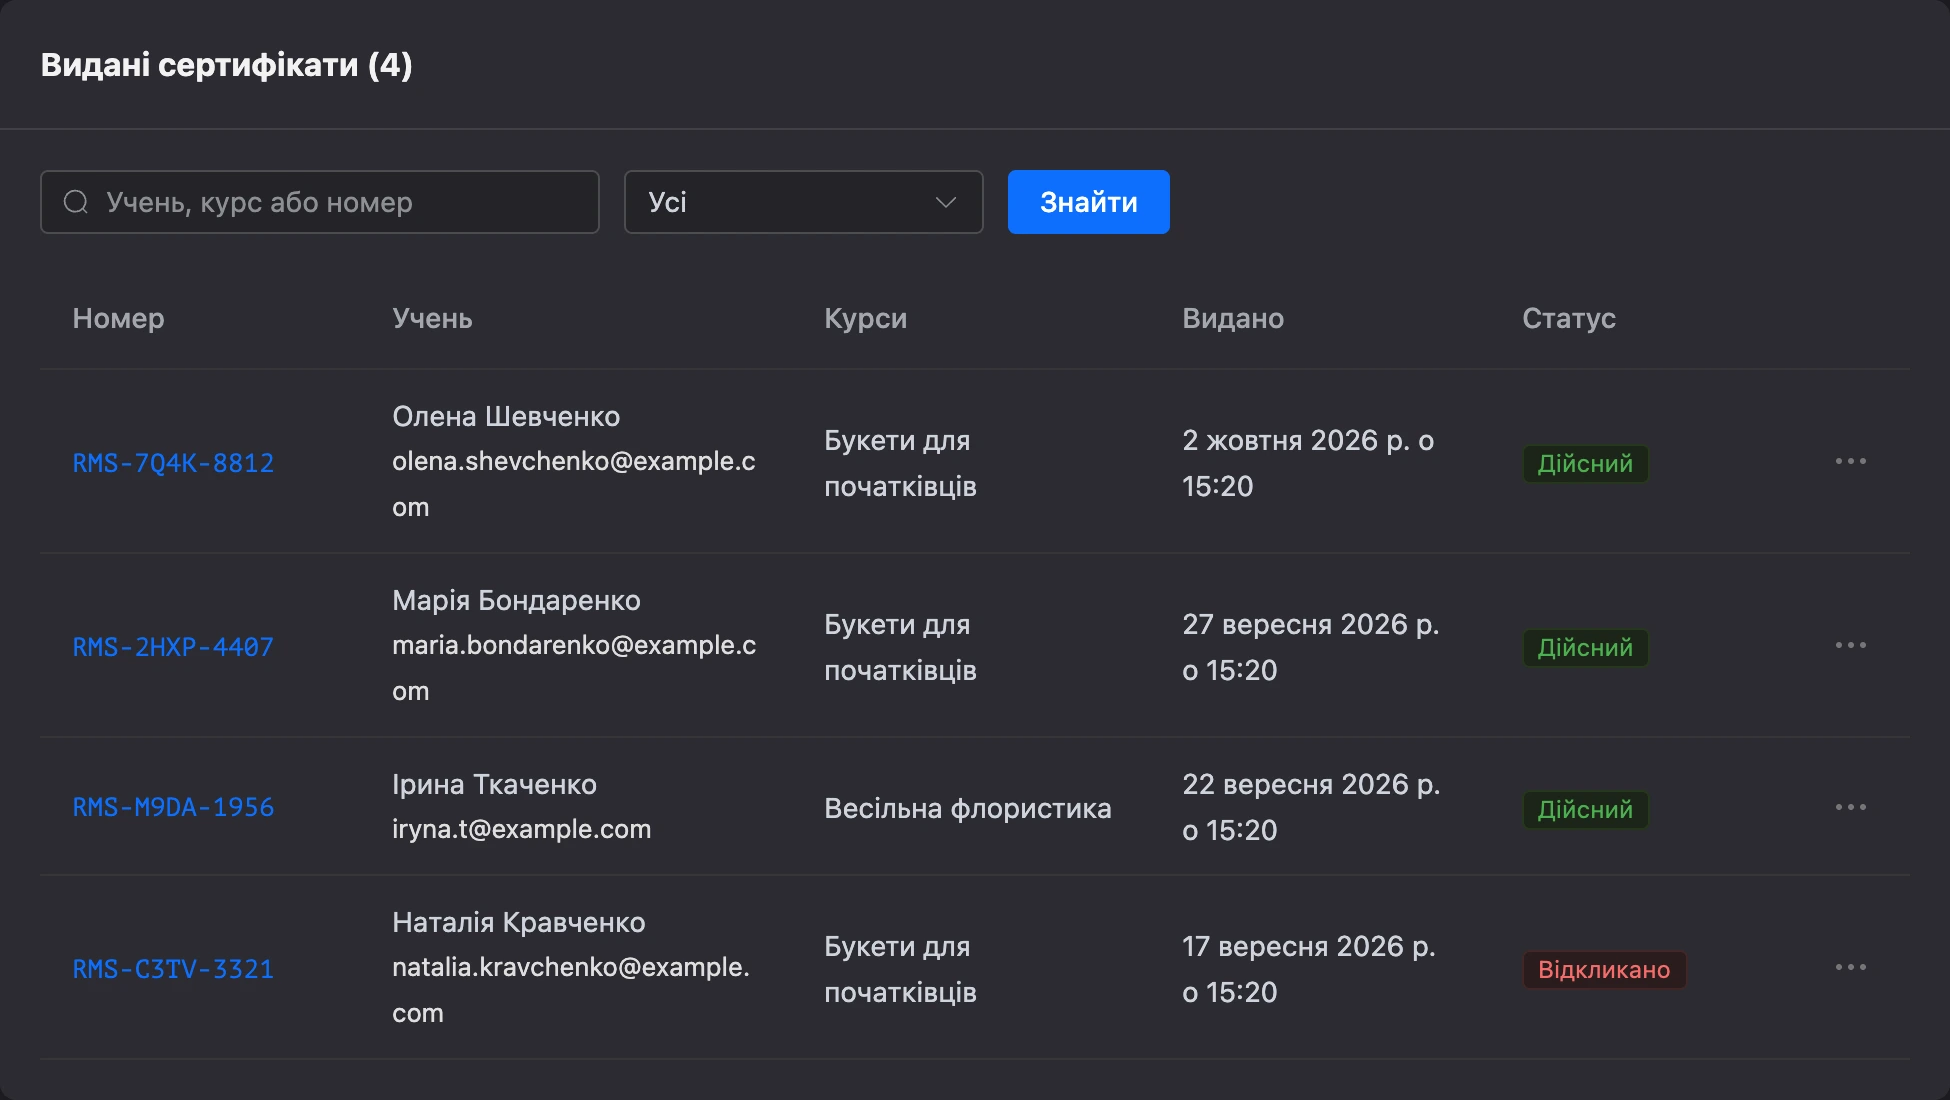Select the name Ірина Ткаченко
Screen dimensions: 1950x1100
tap(494, 784)
